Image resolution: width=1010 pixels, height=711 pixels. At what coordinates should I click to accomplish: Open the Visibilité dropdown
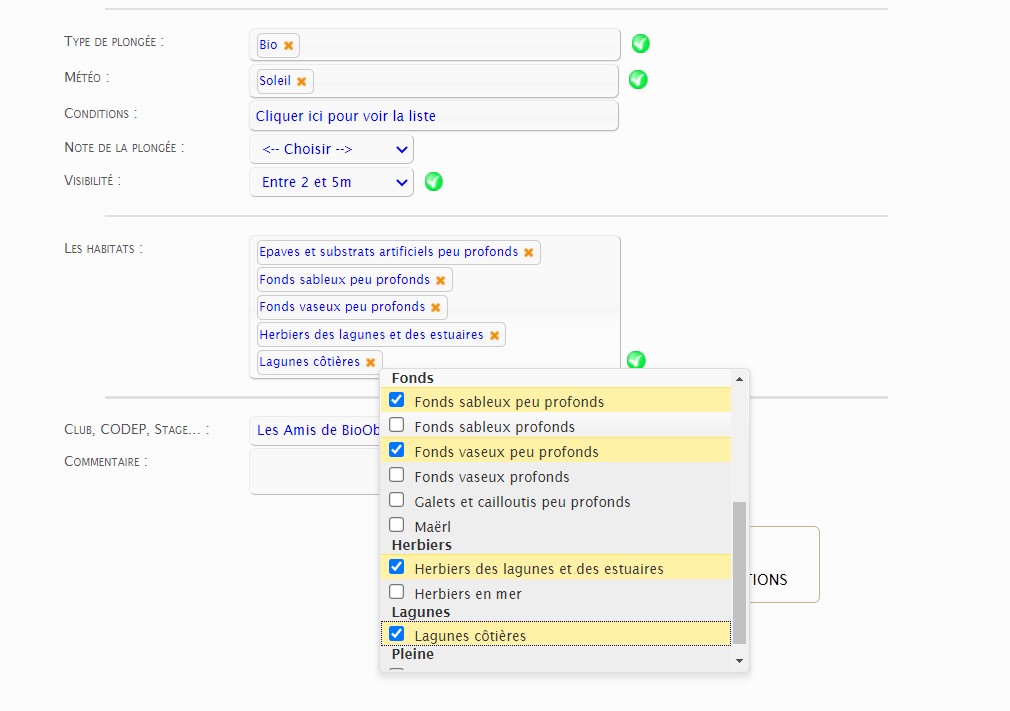coord(331,182)
